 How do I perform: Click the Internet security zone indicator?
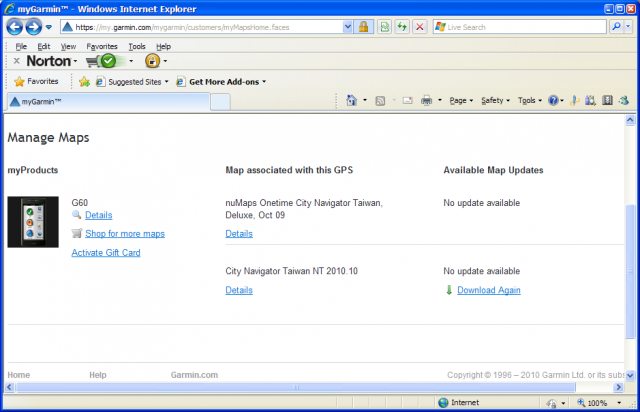458,403
